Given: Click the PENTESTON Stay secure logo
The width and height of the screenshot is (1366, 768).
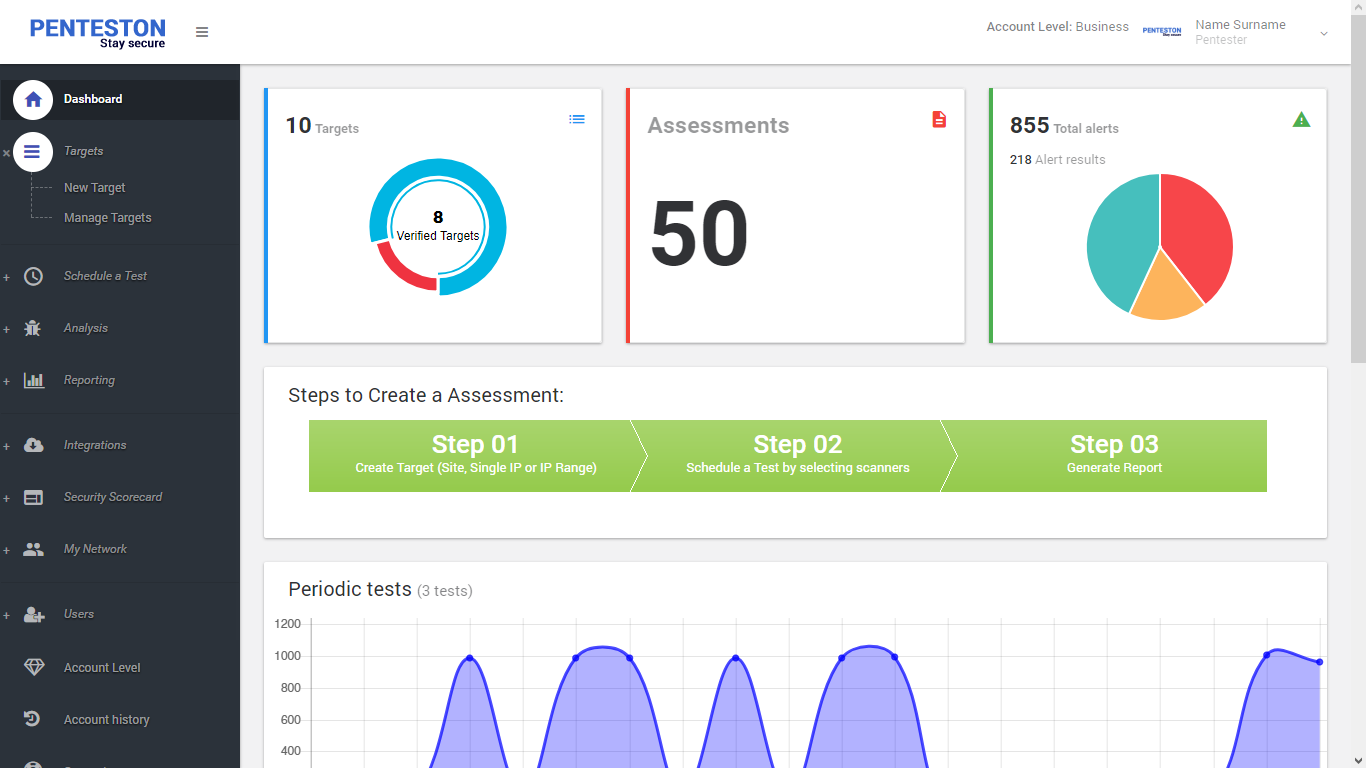Looking at the screenshot, I should coord(98,33).
